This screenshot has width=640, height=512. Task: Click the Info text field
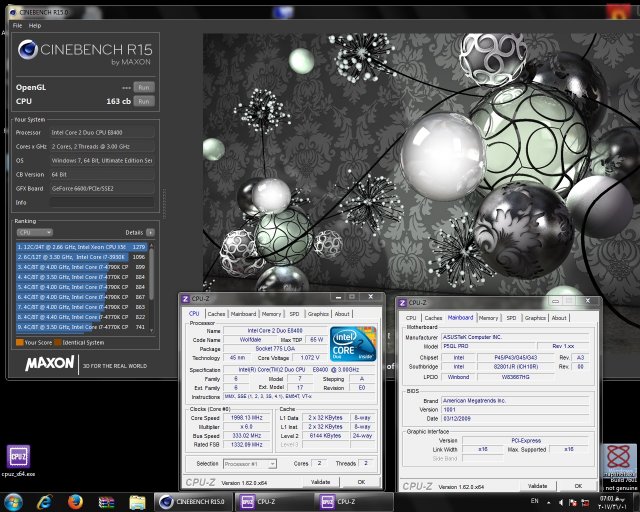[103, 202]
